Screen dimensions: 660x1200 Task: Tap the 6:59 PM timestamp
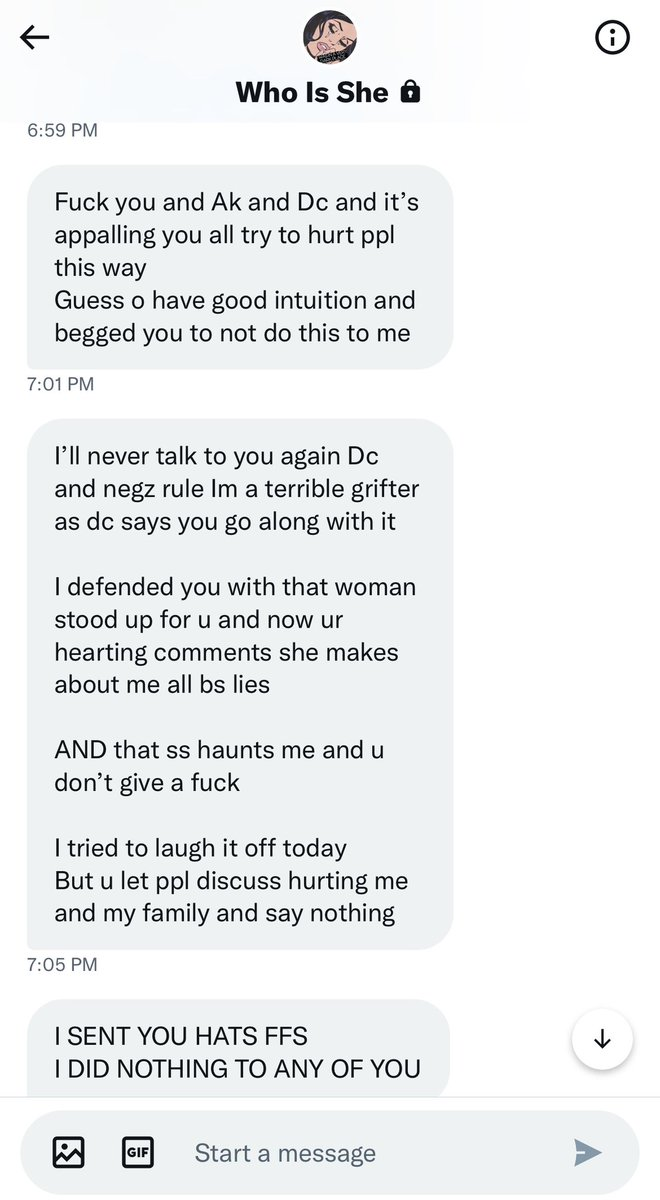click(x=62, y=130)
